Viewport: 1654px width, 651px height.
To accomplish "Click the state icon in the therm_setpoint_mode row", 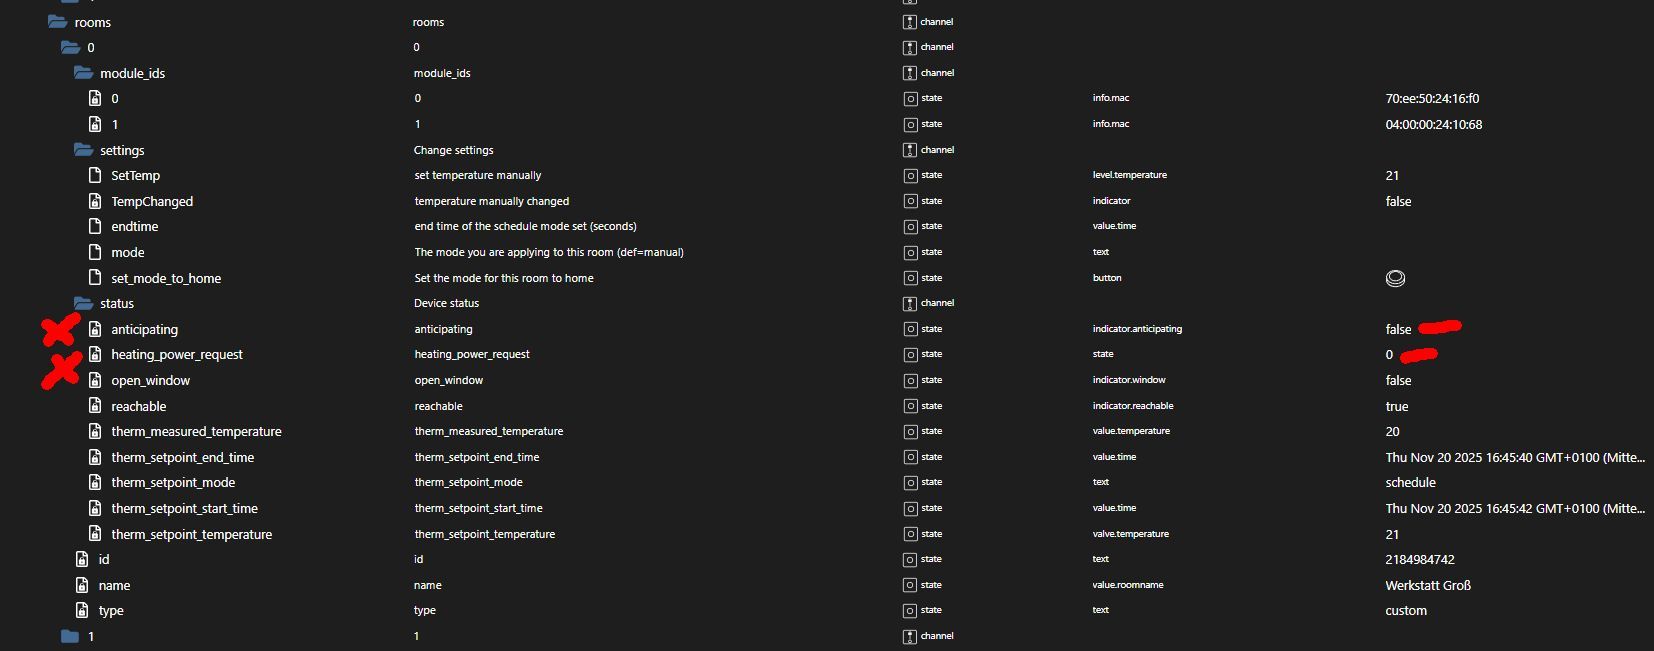I will coord(910,482).
